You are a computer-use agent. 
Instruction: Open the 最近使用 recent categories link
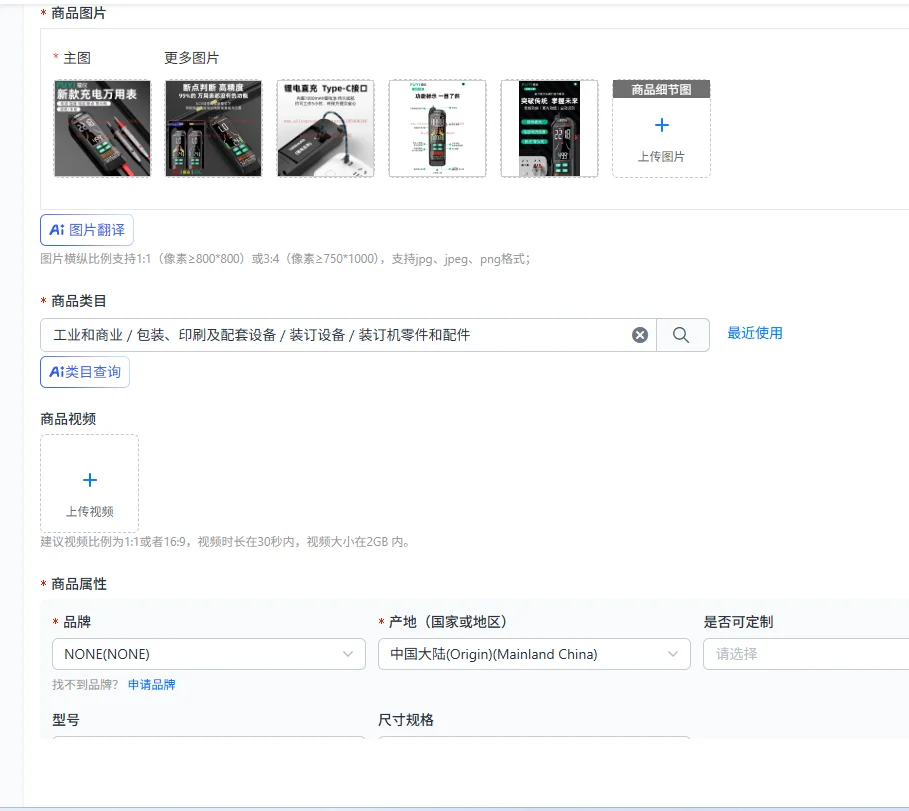[755, 333]
